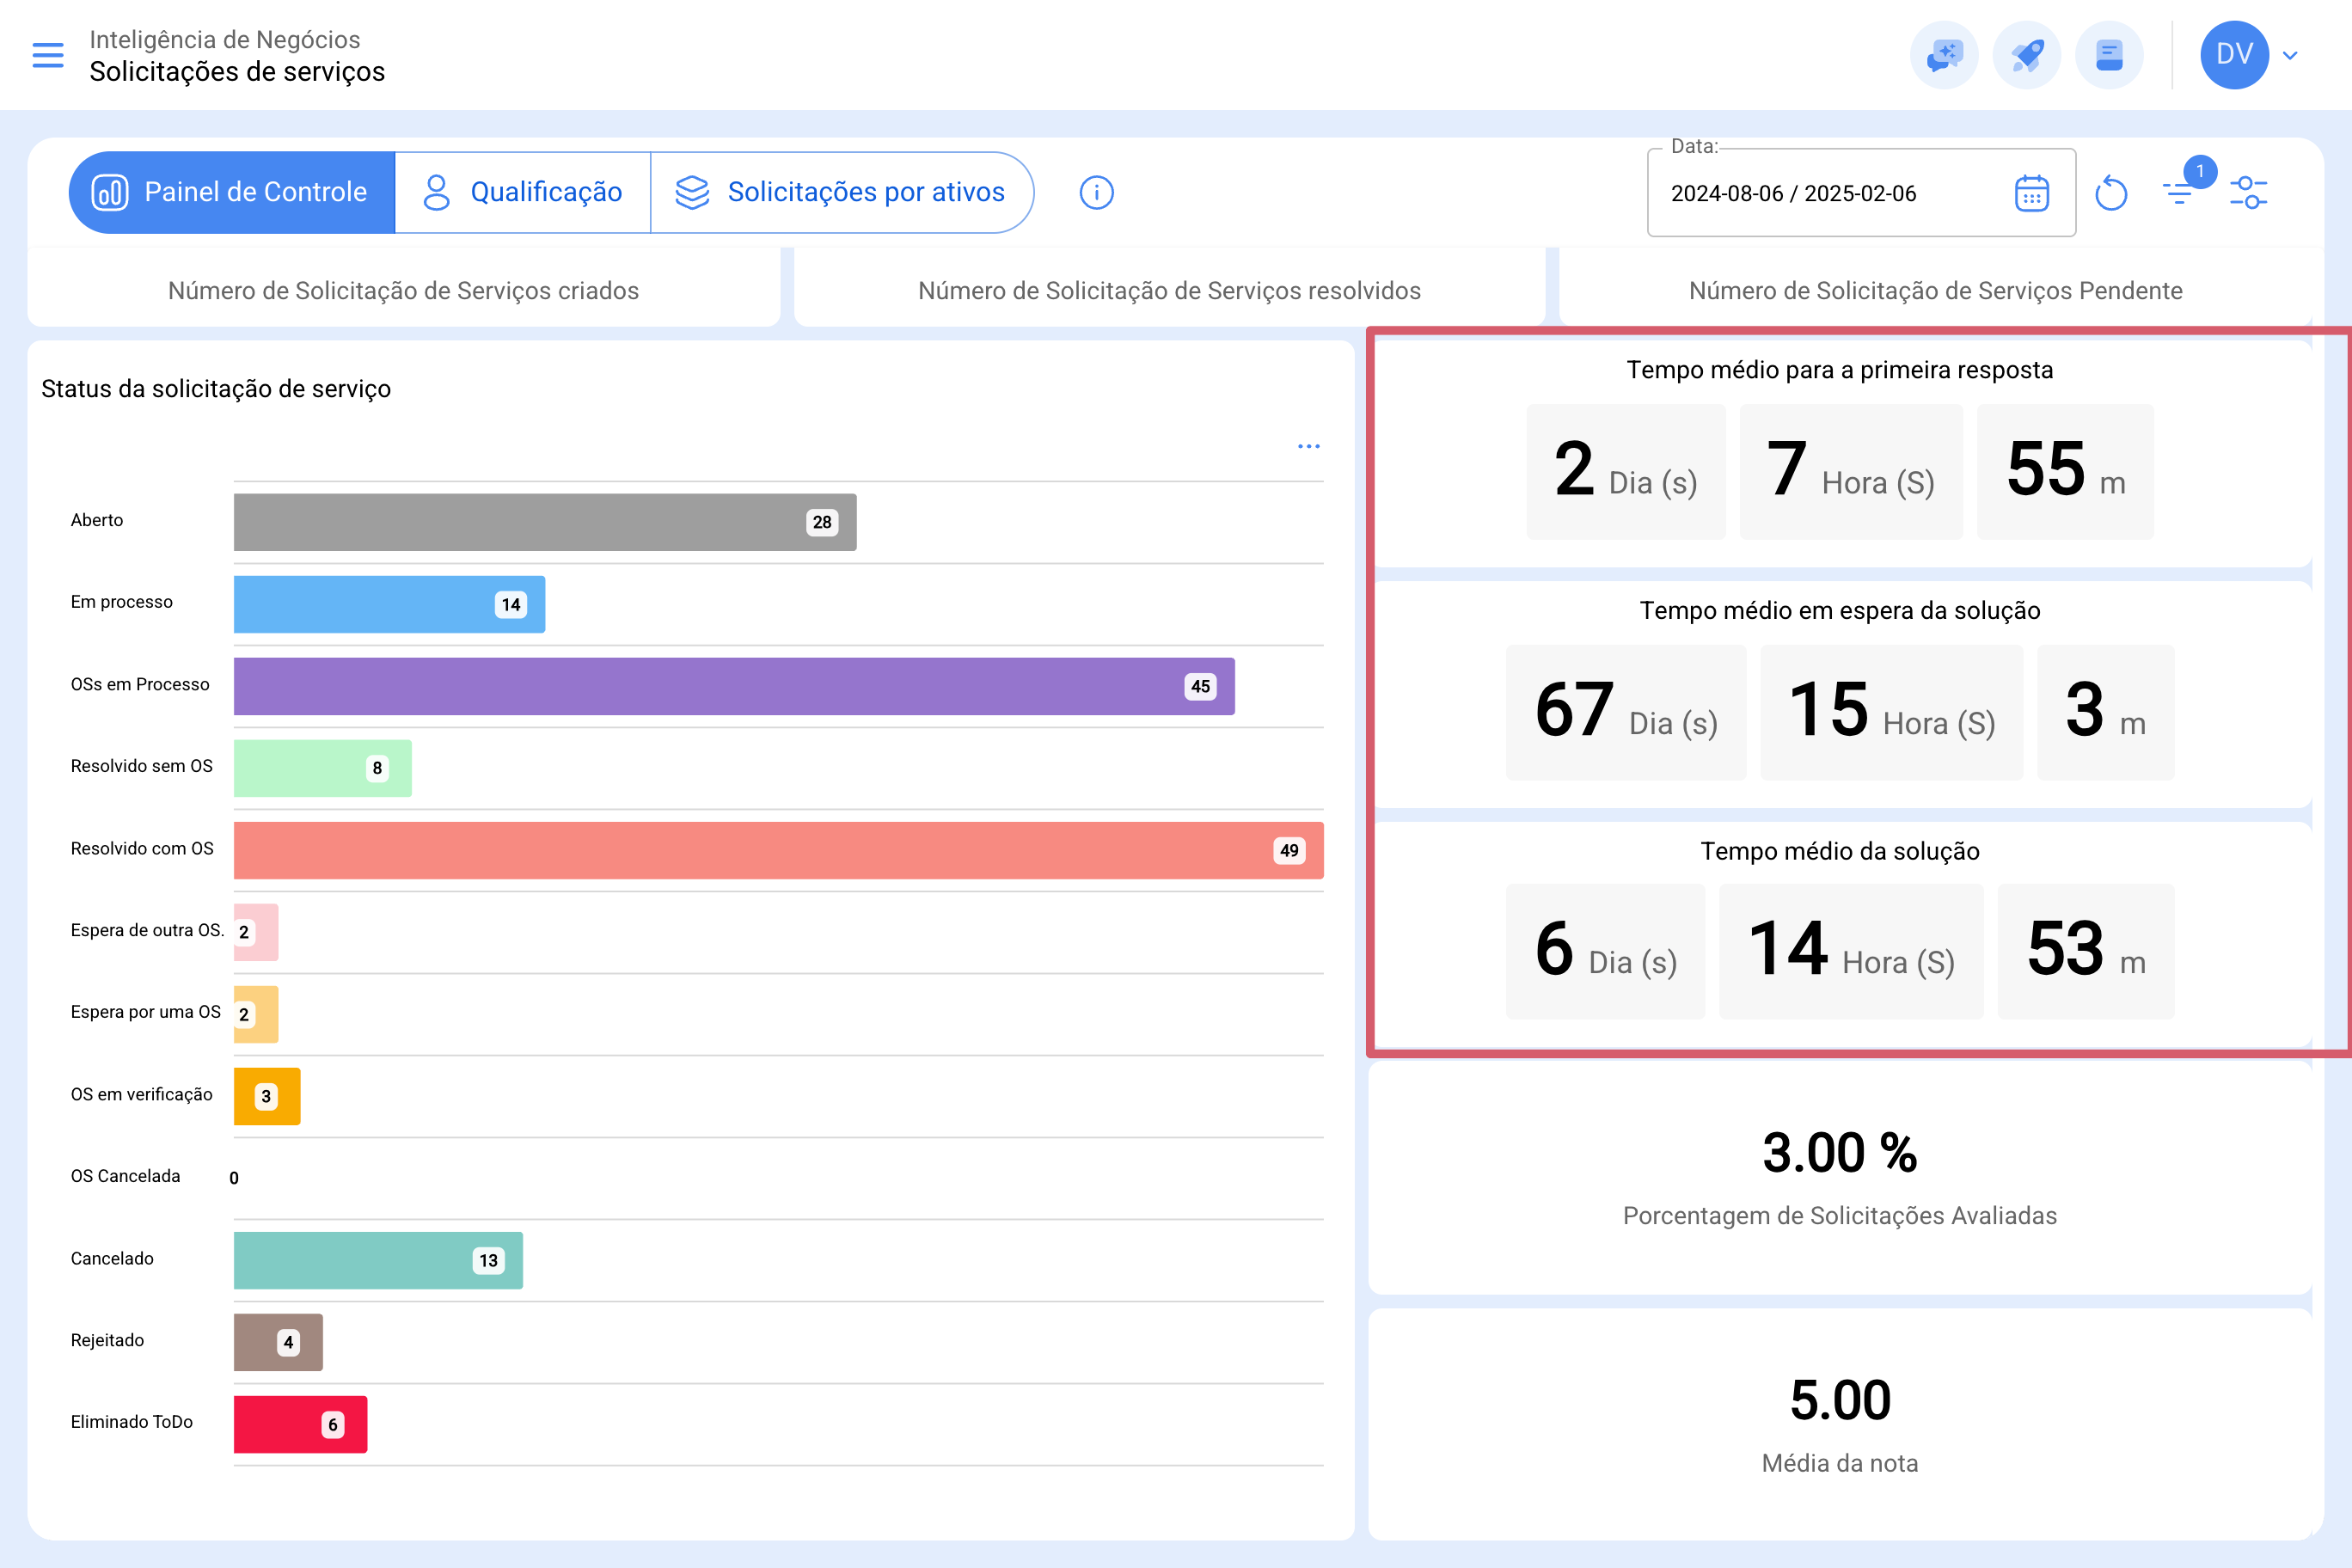Screen dimensions: 2352x1568
Task: Click the brown Rejeitado bar
Action: 278,1342
